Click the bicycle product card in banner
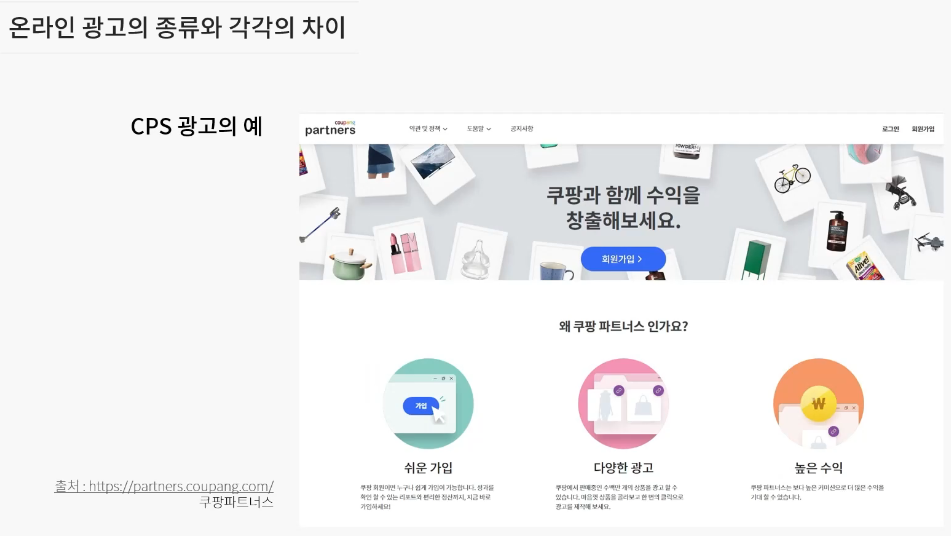The width and height of the screenshot is (951, 536). (x=791, y=178)
